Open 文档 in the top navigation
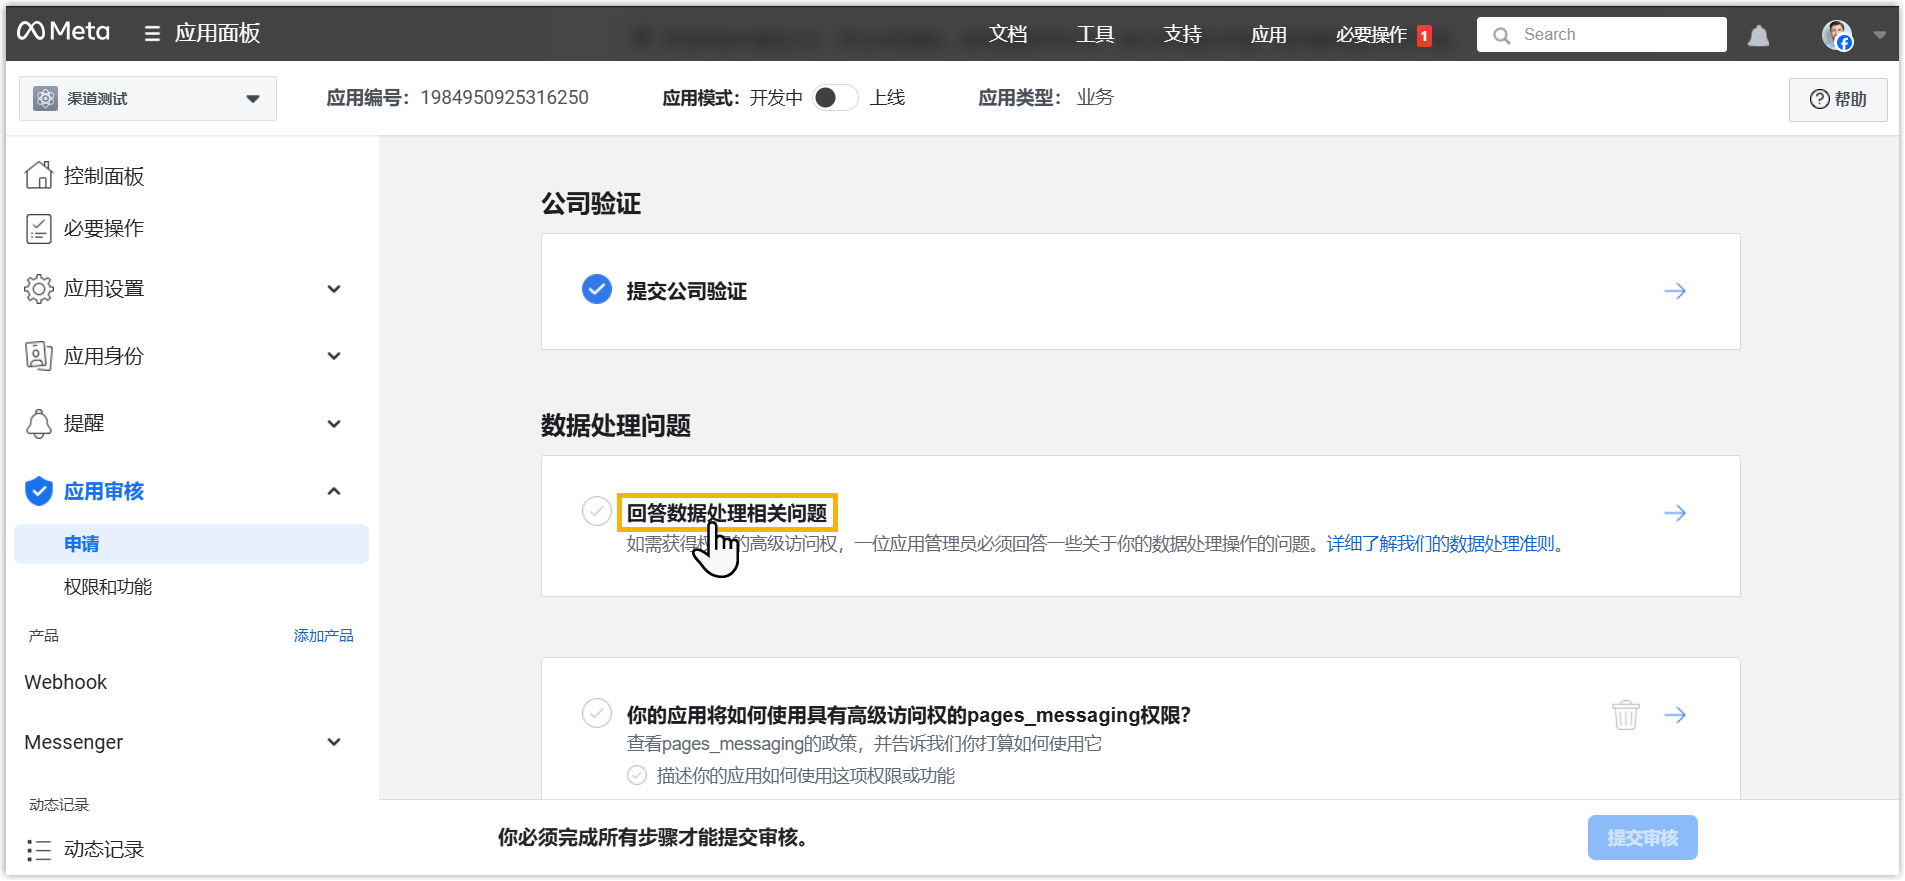This screenshot has width=1905, height=881. [1007, 35]
